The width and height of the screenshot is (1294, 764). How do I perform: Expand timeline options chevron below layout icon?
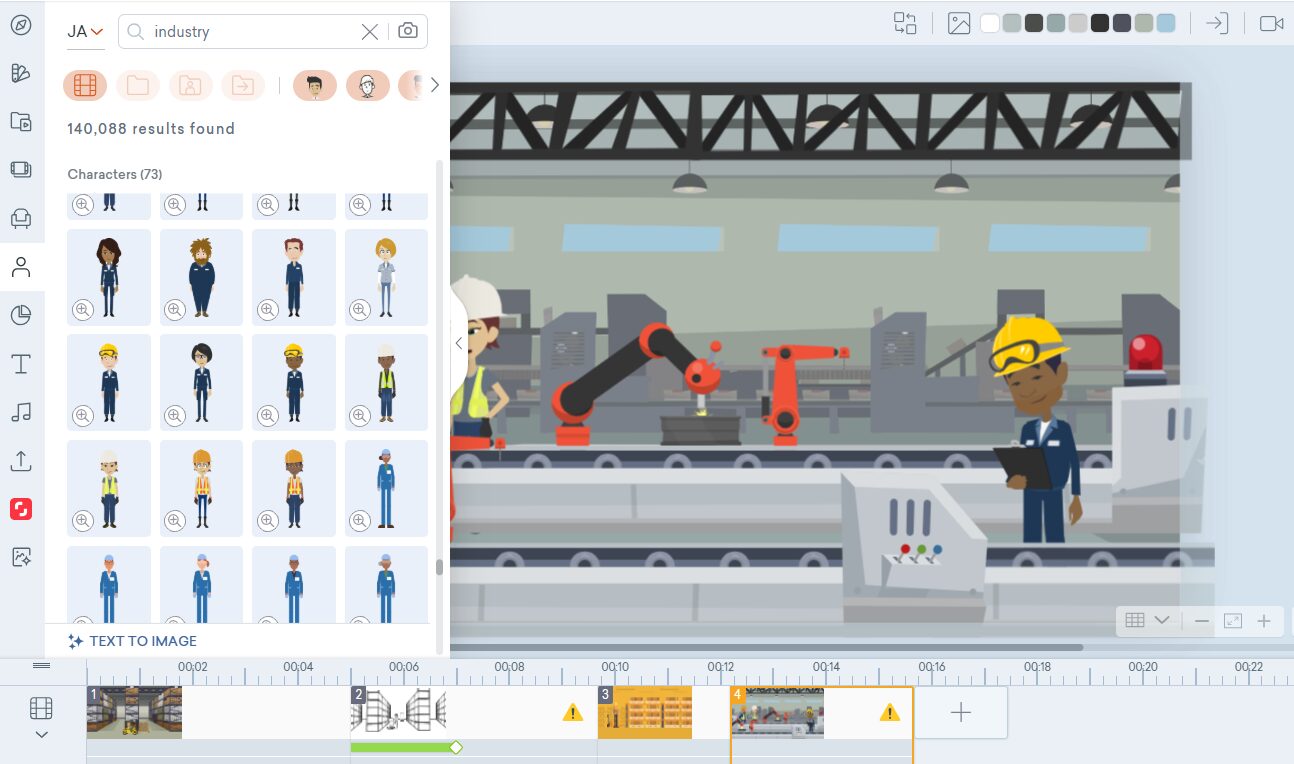(41, 735)
